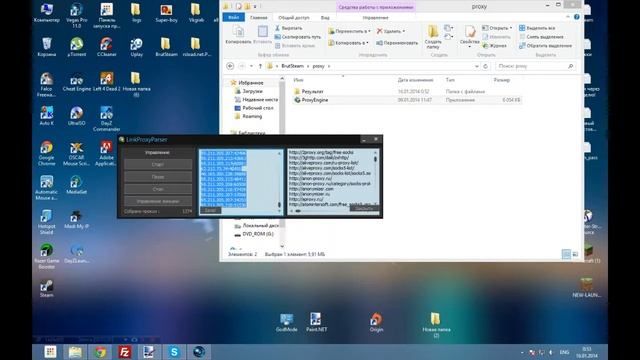The width and height of the screenshot is (640, 360).
Task: Click the address bar refresh icon
Action: (x=485, y=66)
